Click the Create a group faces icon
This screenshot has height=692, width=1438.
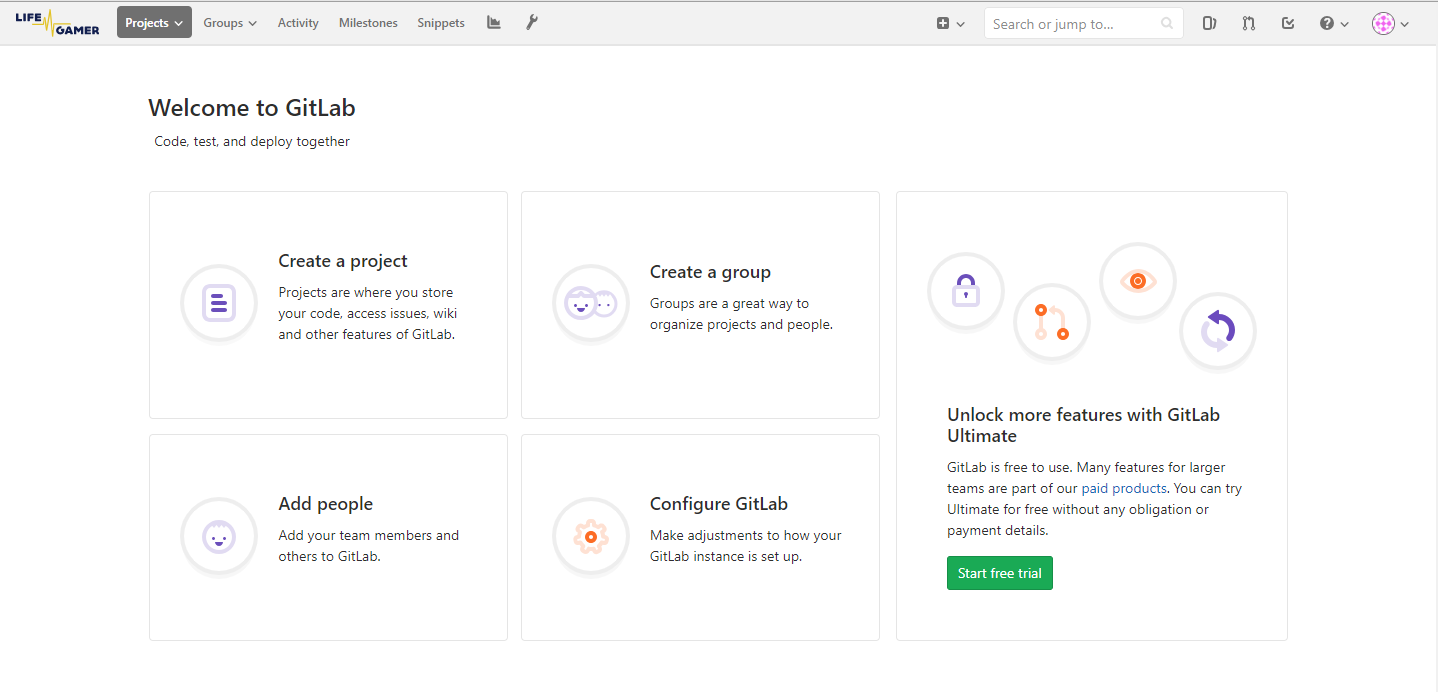tap(591, 303)
